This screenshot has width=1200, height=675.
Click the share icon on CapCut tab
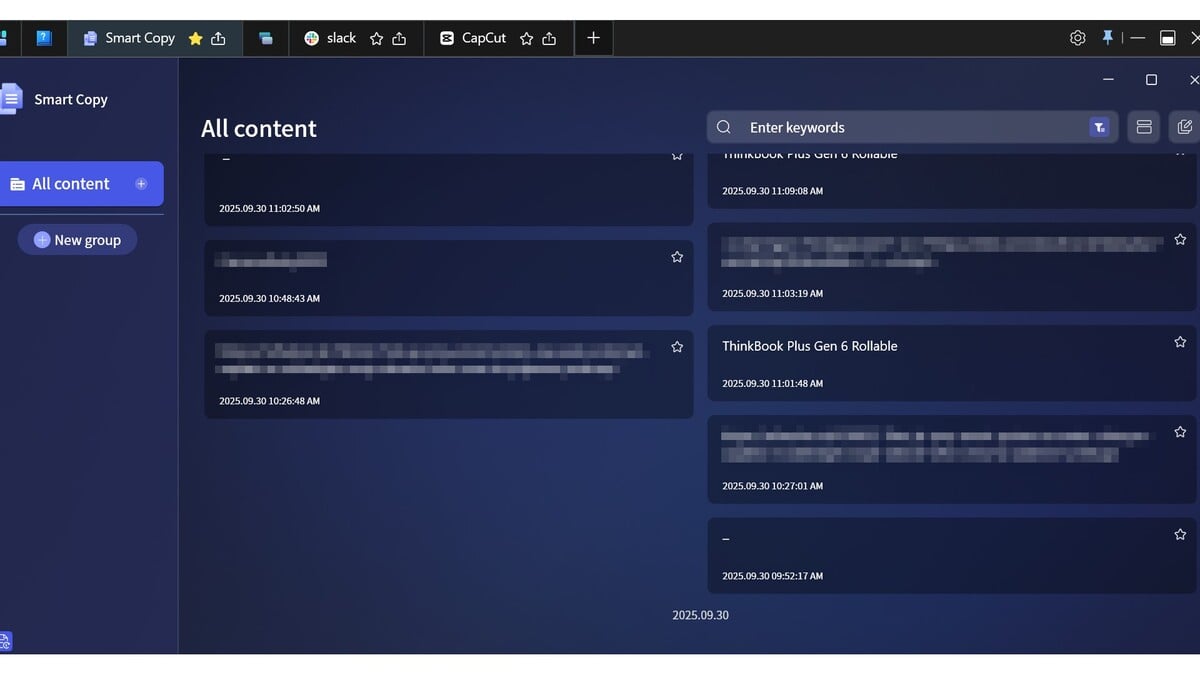[549, 38]
